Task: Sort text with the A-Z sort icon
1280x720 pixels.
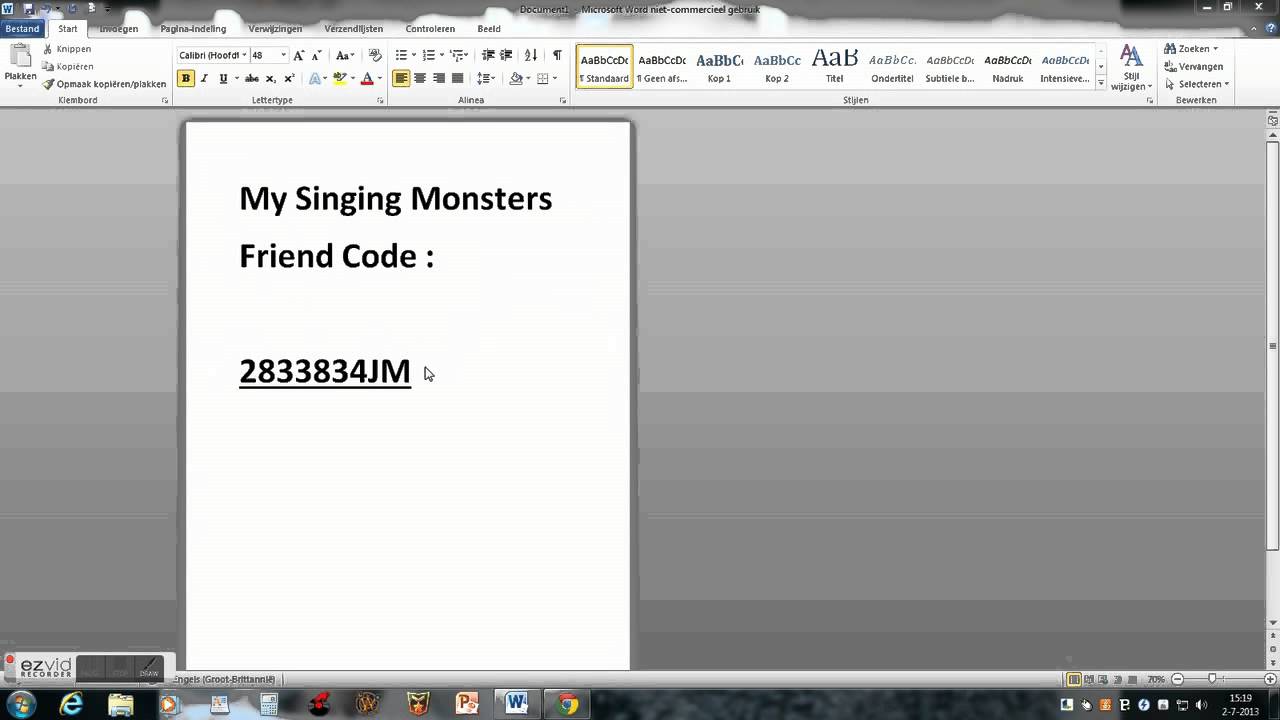Action: click(x=531, y=56)
